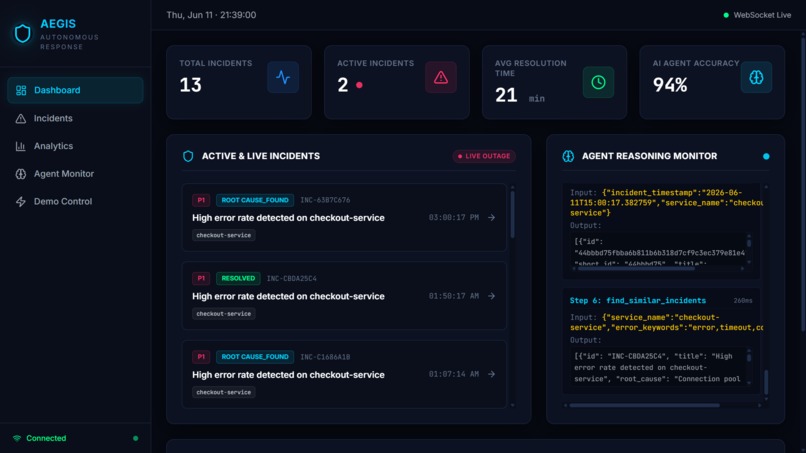Open incident INC-63B7C676 arrow
The height and width of the screenshot is (453, 806).
point(491,218)
